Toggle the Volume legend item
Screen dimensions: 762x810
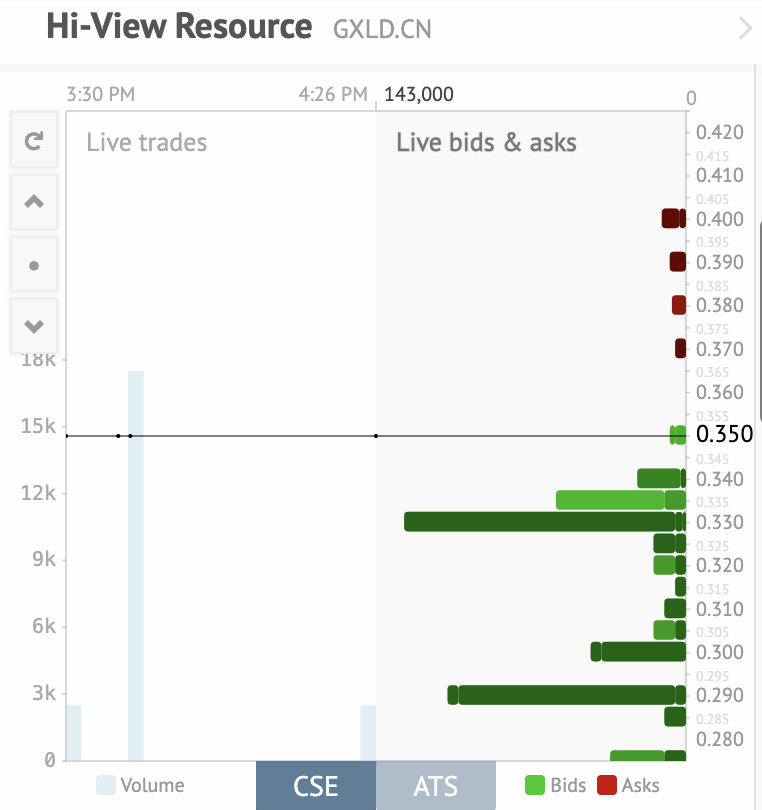click(x=141, y=785)
